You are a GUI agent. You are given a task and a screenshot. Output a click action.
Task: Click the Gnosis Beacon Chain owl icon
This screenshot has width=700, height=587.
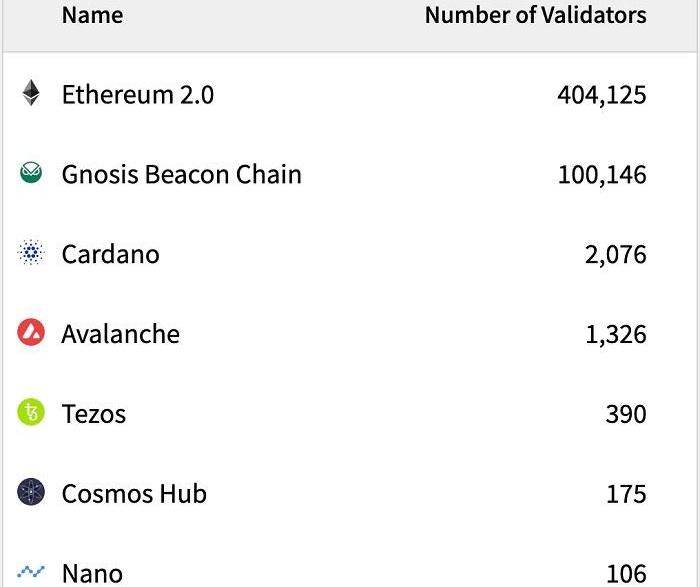pos(32,174)
